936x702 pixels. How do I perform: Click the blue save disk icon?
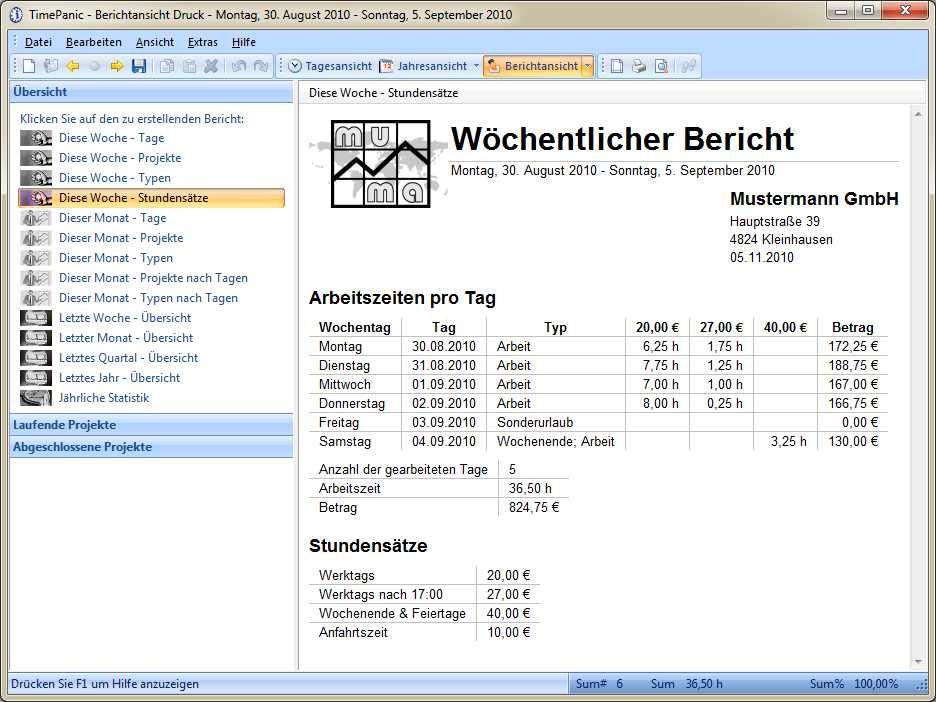pos(139,66)
